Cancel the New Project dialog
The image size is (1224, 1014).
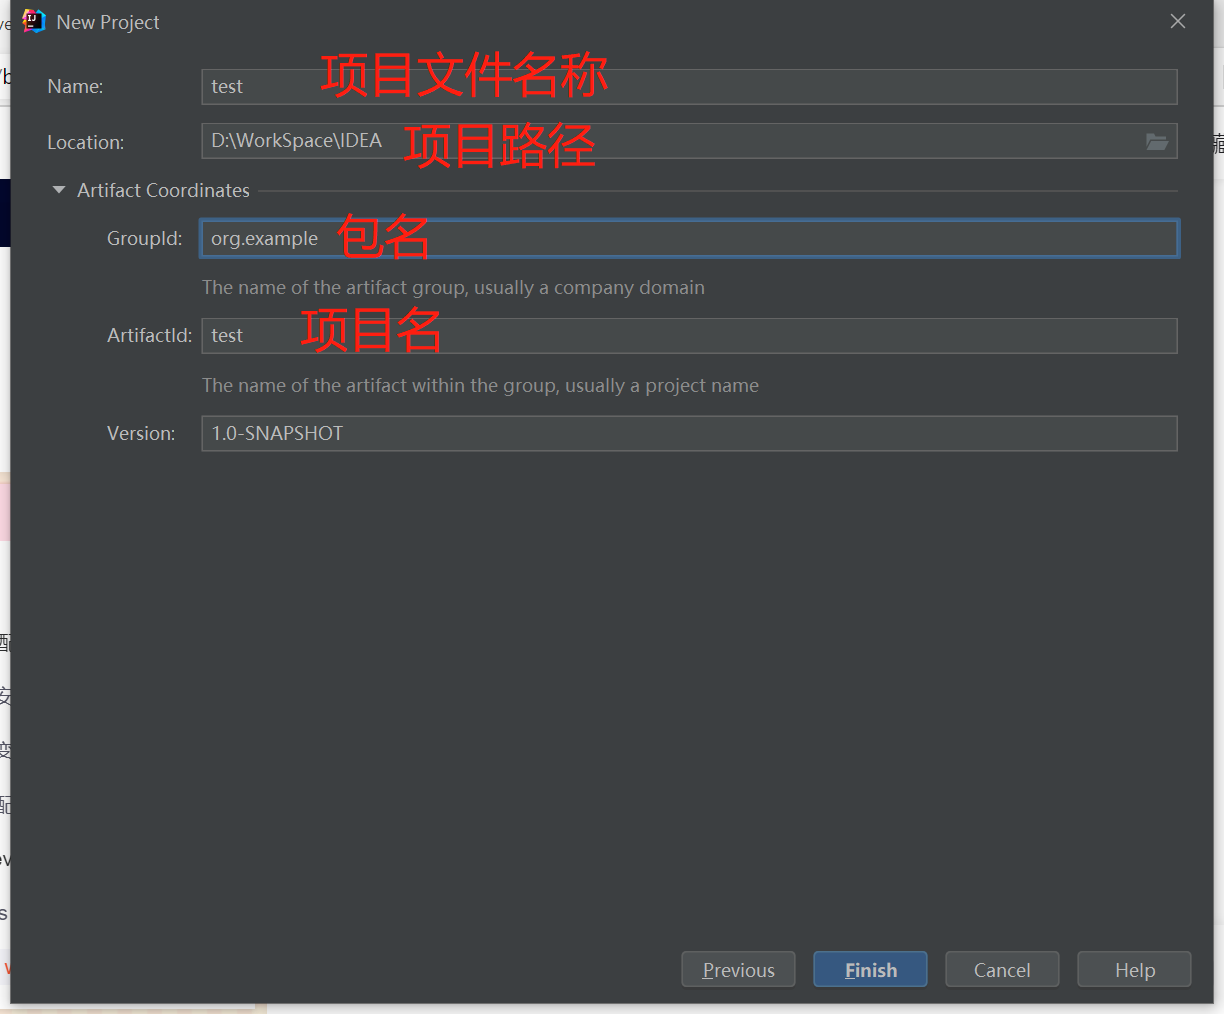click(x=1002, y=970)
